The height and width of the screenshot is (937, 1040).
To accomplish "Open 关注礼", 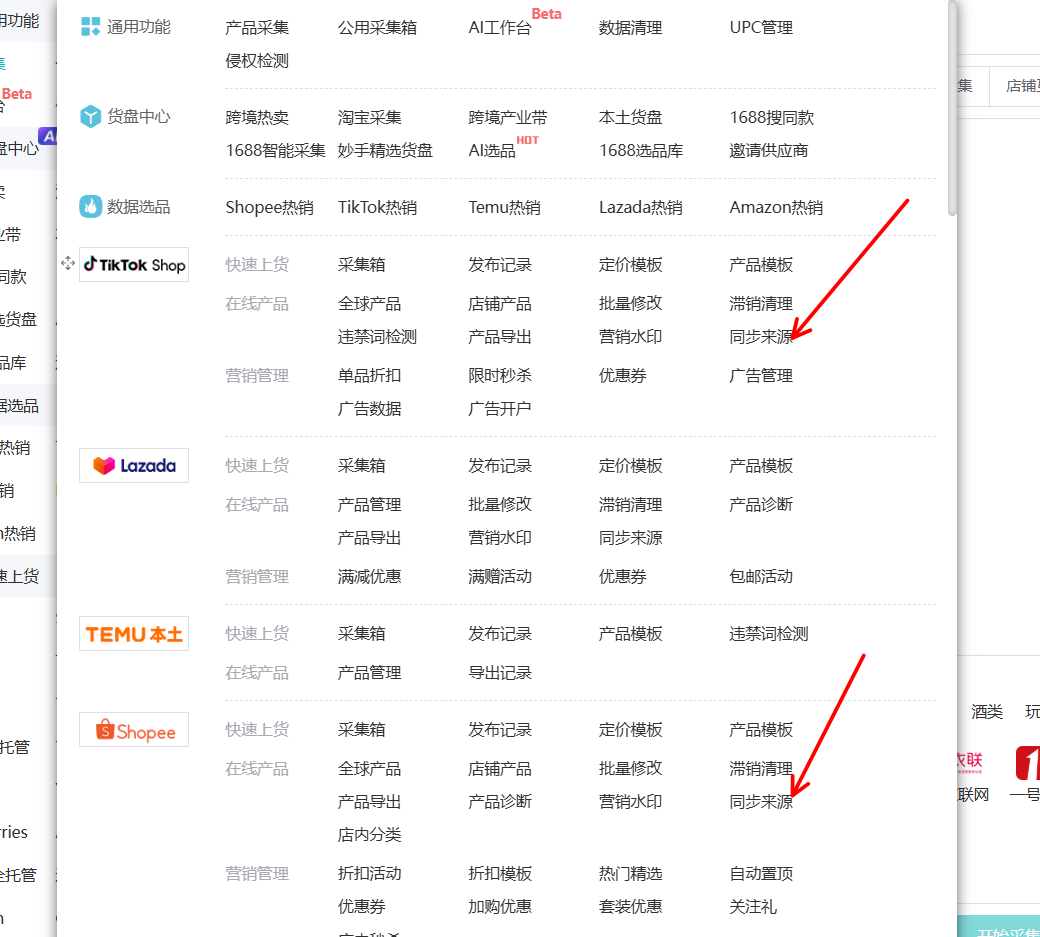I will [x=753, y=906].
